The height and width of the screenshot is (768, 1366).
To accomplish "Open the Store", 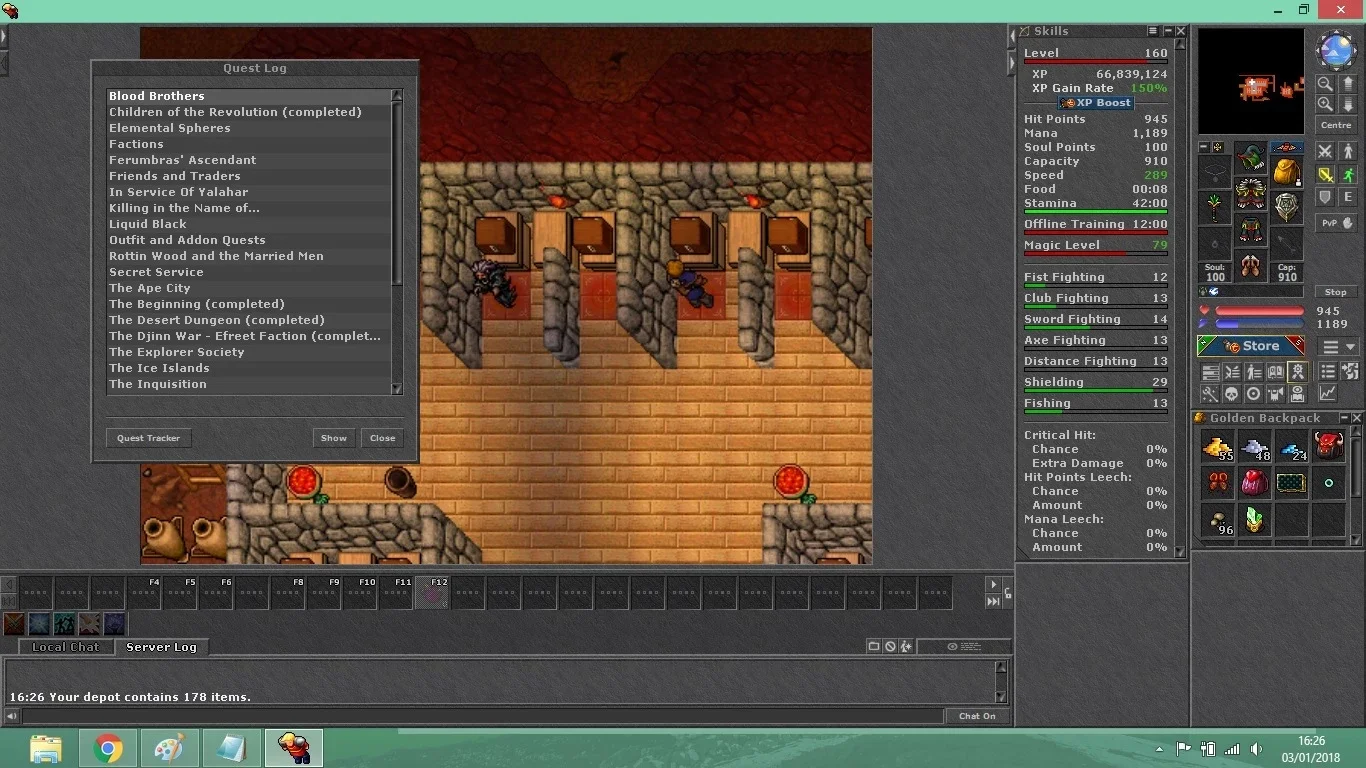I will (1250, 345).
